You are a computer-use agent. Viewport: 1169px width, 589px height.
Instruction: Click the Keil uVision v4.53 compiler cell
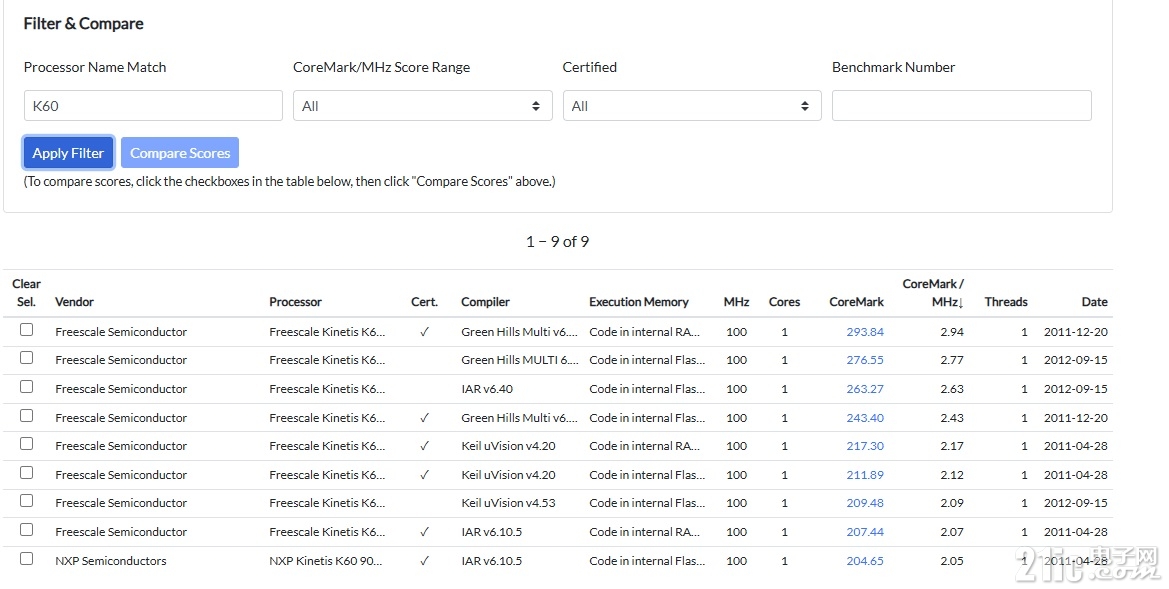[508, 503]
